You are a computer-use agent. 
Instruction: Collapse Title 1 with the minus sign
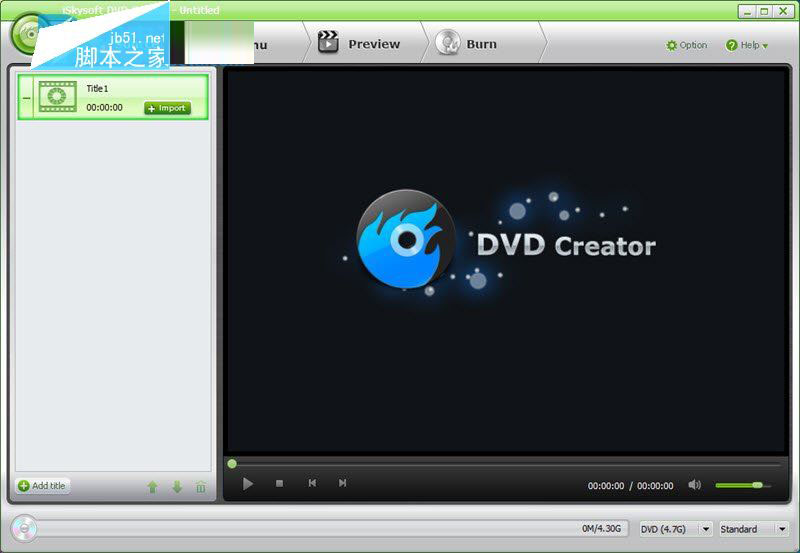coord(26,98)
